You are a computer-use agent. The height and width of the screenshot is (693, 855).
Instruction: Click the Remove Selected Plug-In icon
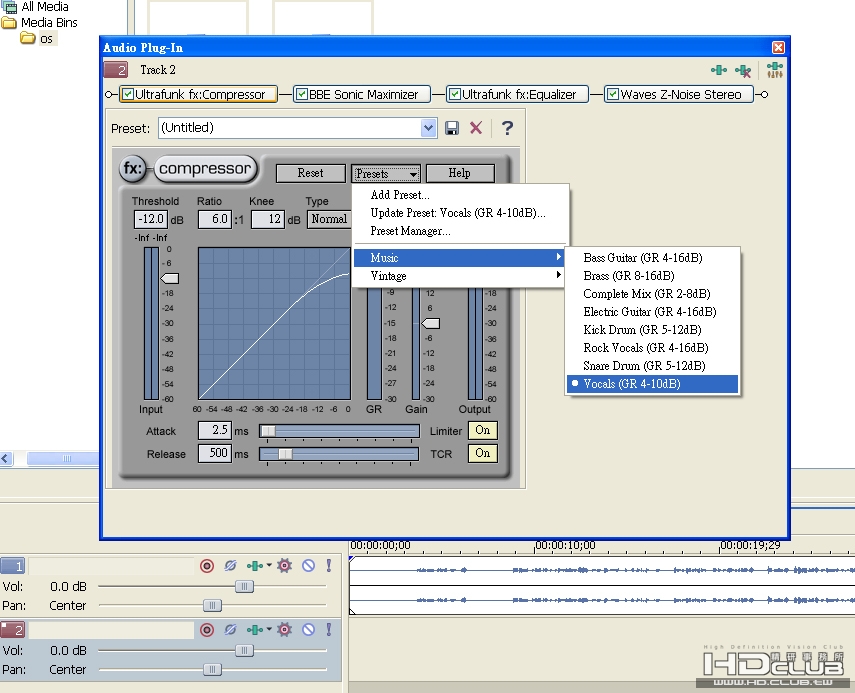[x=743, y=70]
